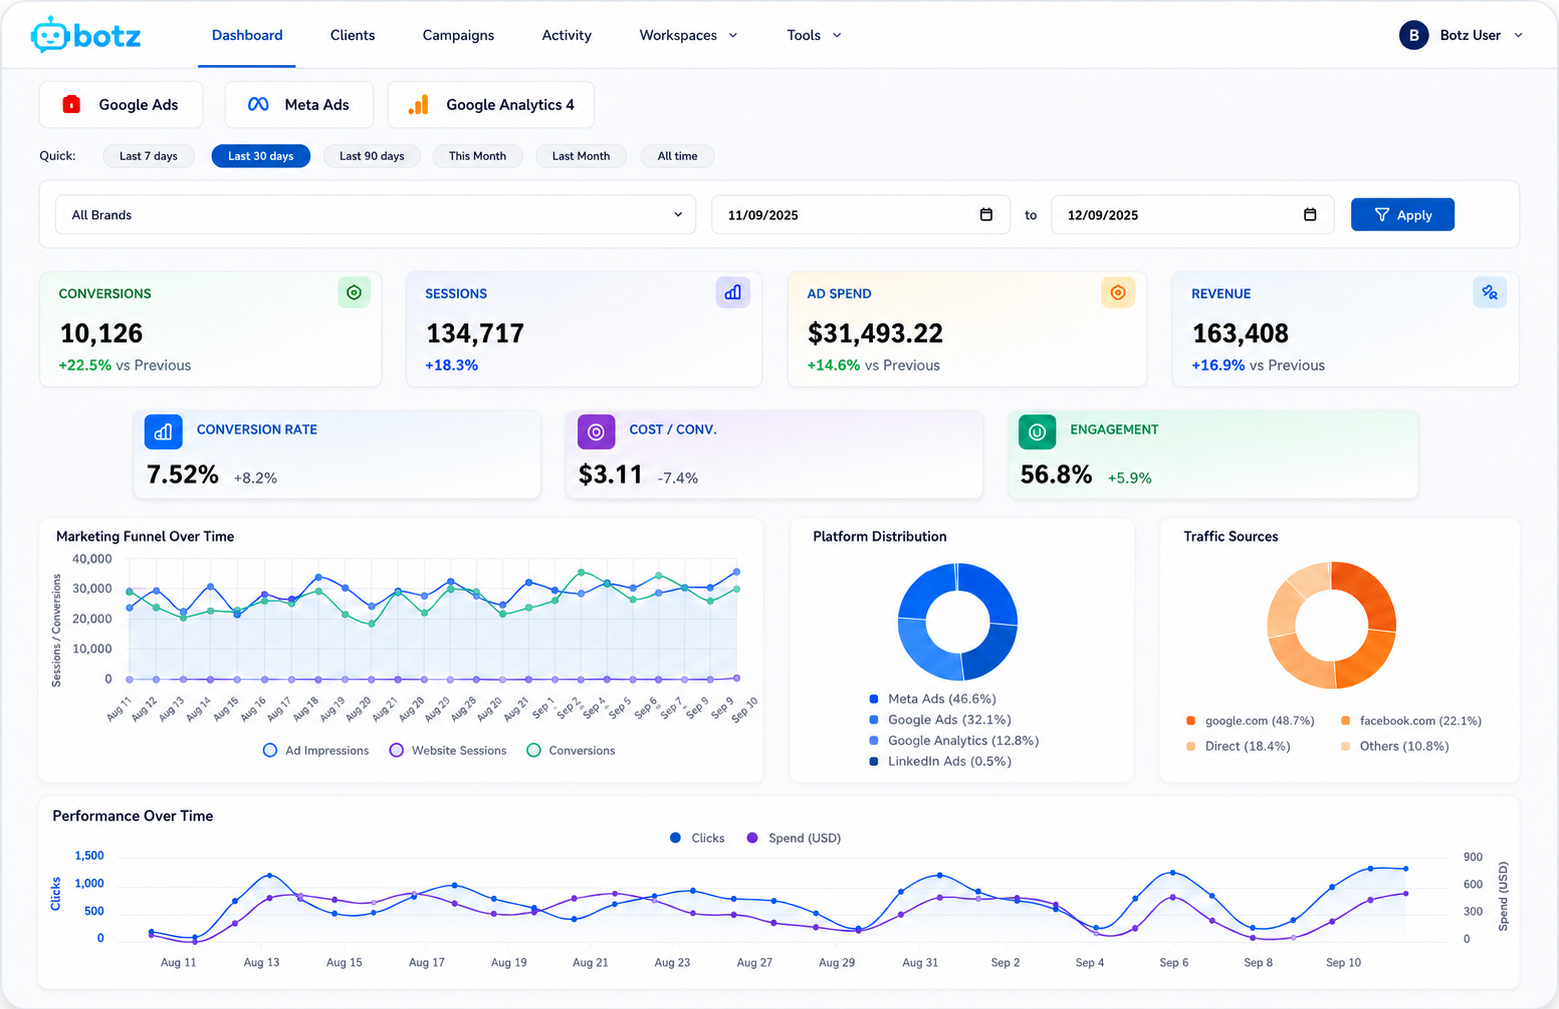1559x1009 pixels.
Task: Click the Revenue card icon
Action: [x=1490, y=292]
